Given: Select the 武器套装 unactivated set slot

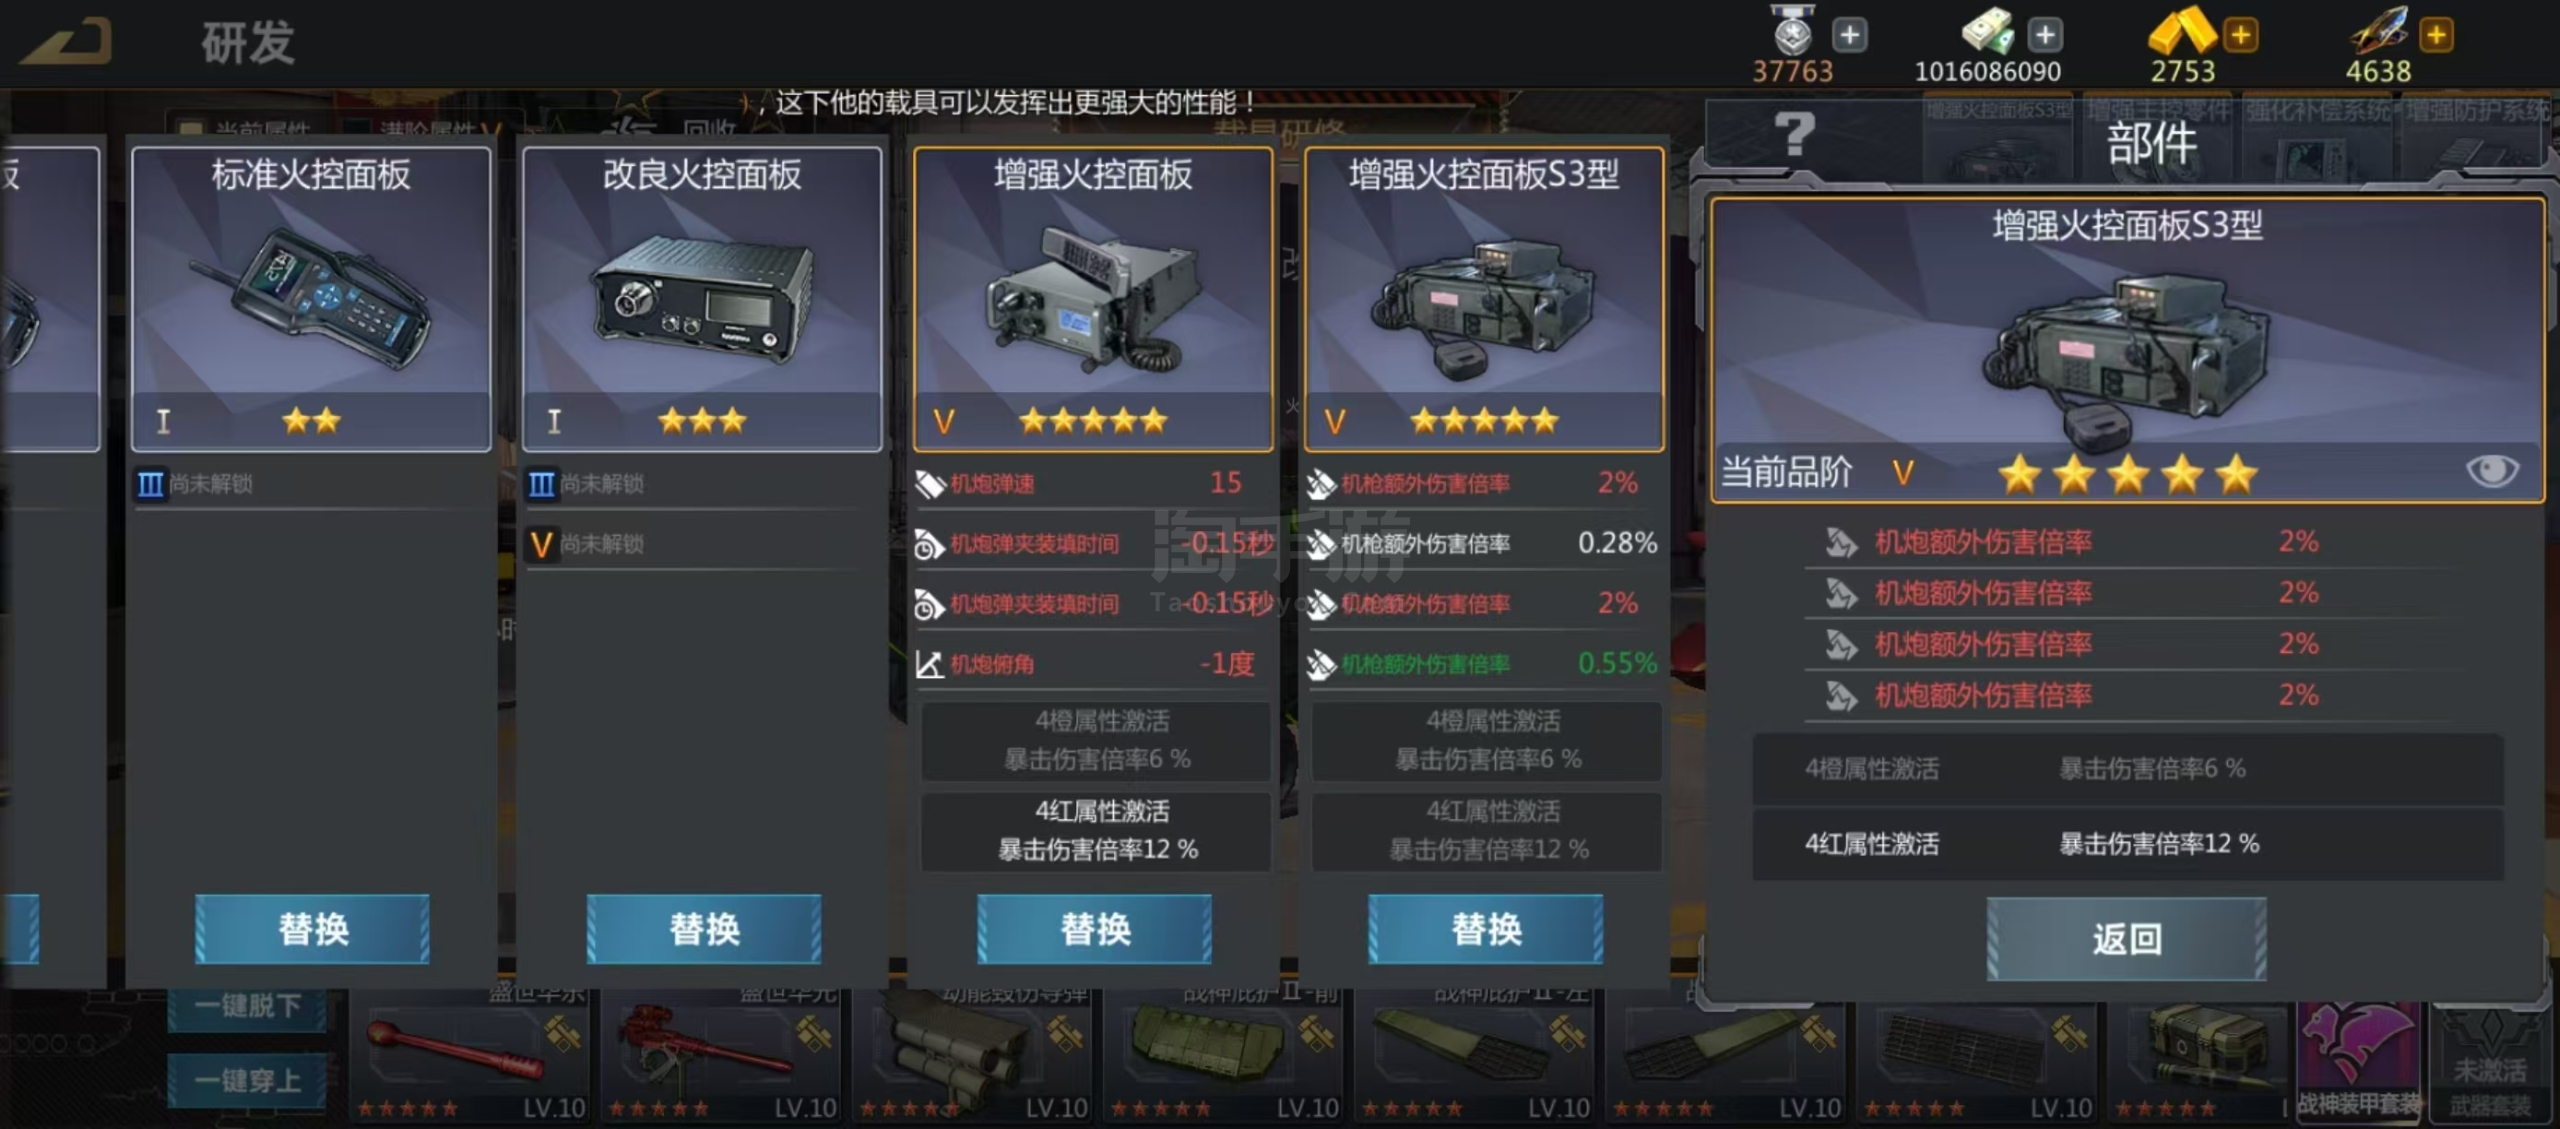Looking at the screenshot, I should click(2489, 1062).
